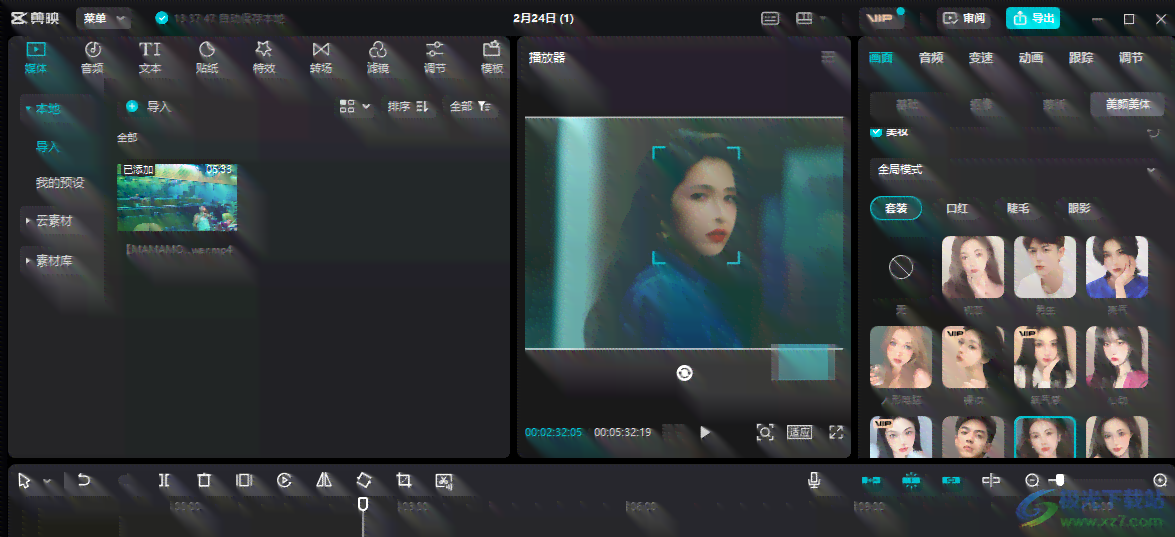Open the 菜单 menu dropdown

pos(103,18)
